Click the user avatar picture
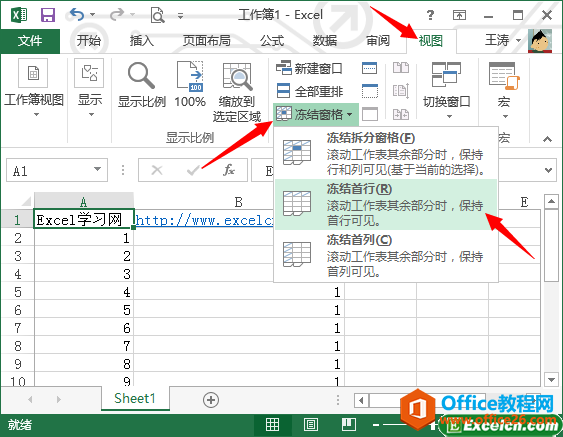The height and width of the screenshot is (437, 563). point(540,41)
